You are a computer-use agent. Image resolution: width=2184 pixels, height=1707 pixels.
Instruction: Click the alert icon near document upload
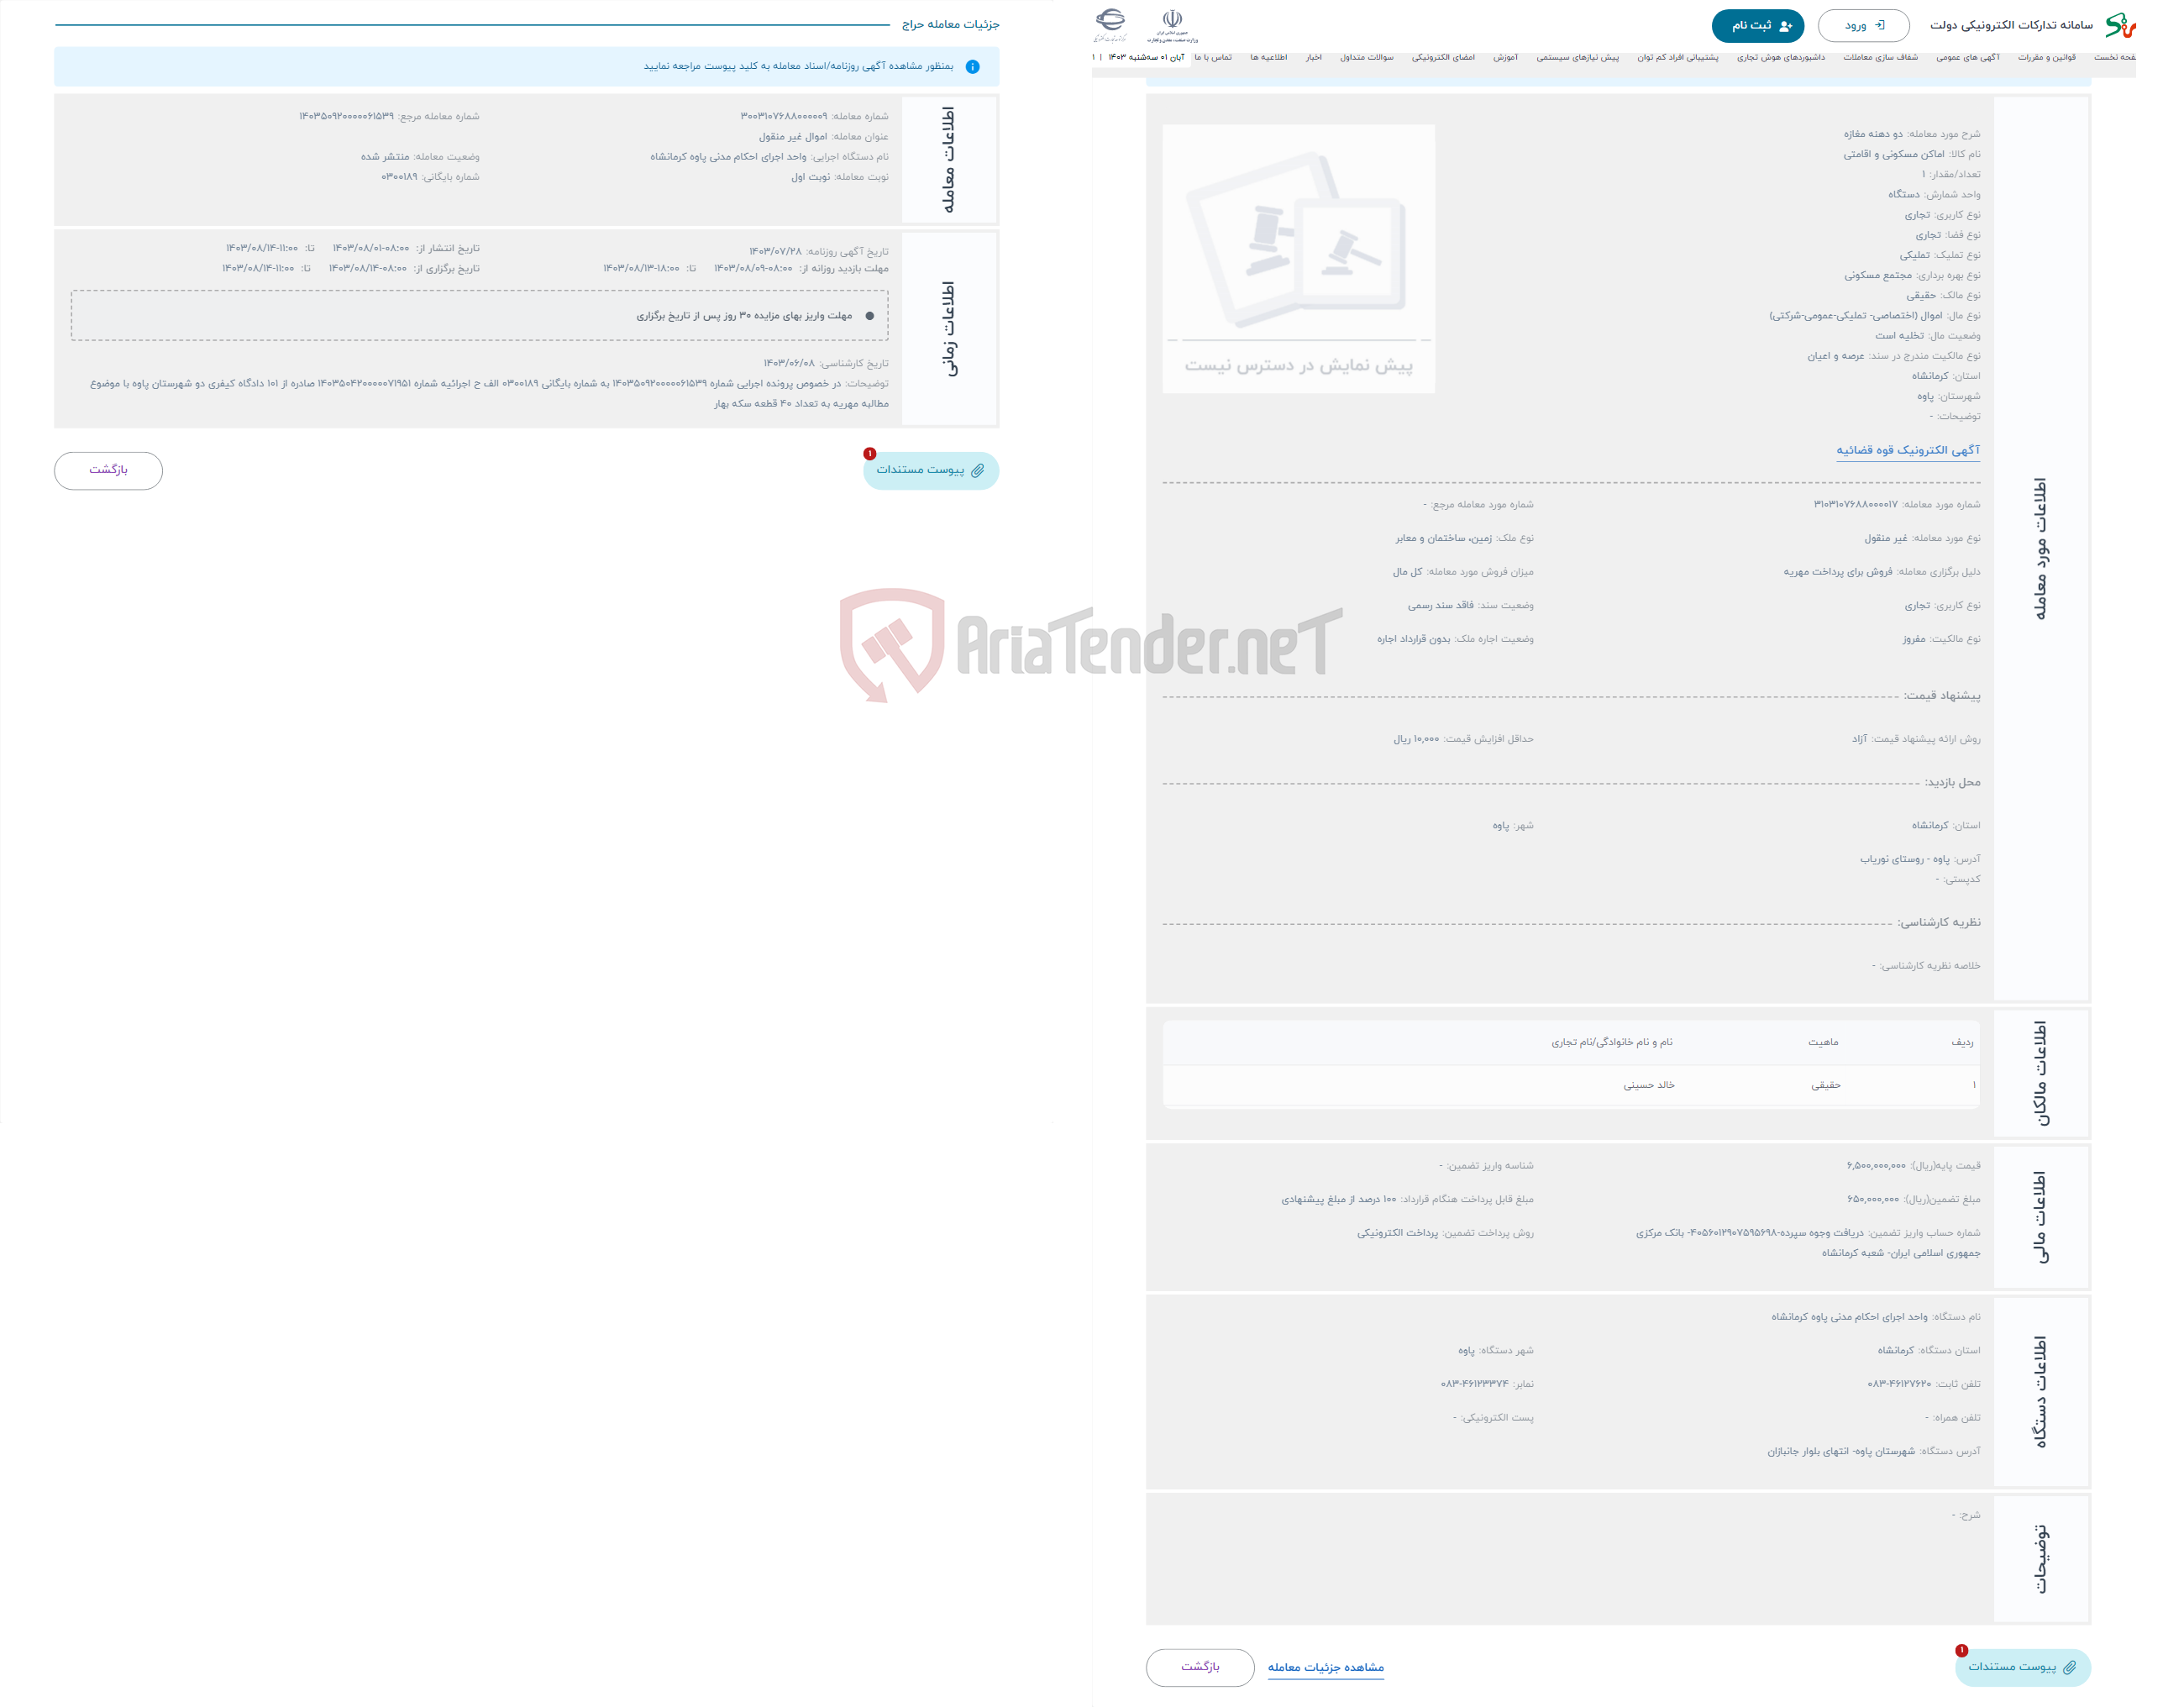pyautogui.click(x=869, y=454)
